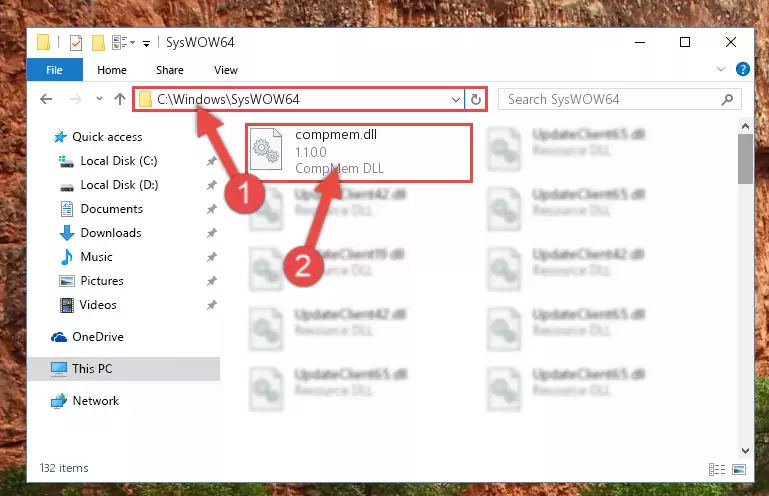Click the address bar path C:\Windows\SysWOW64
The image size is (769, 496).
[x=228, y=100]
